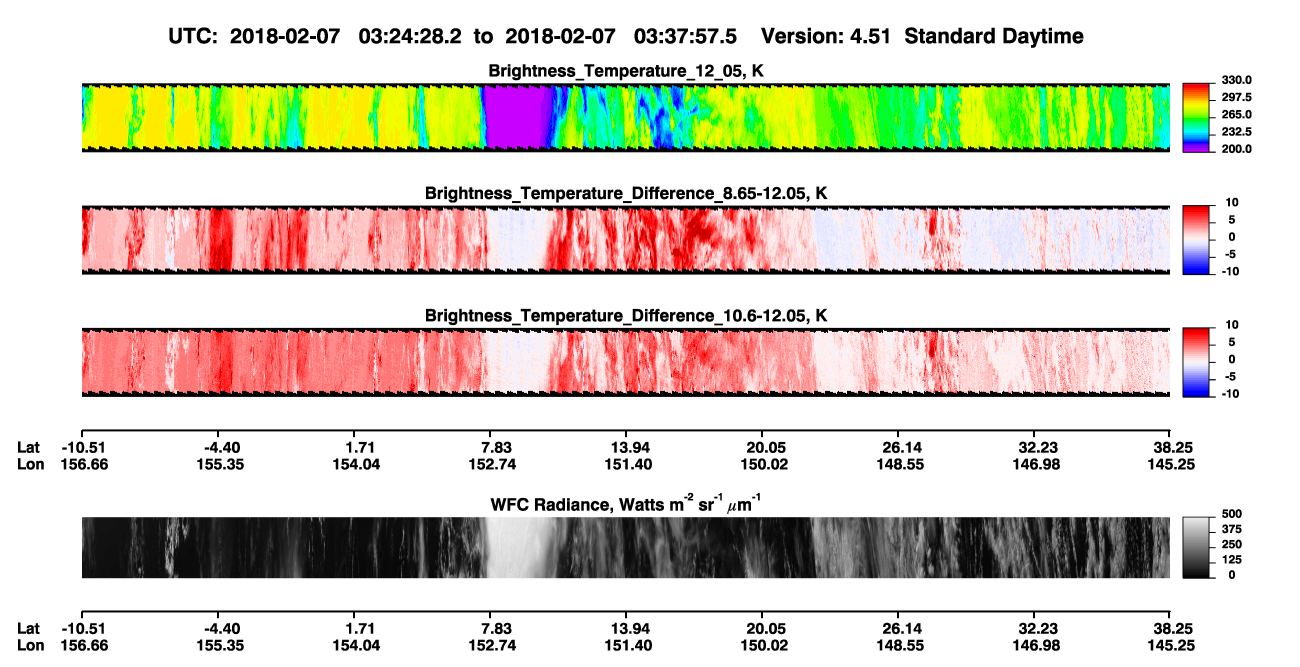Click the title 'Brightness_Temperature_12_05, K'
The width and height of the screenshot is (1300, 667).
click(627, 71)
